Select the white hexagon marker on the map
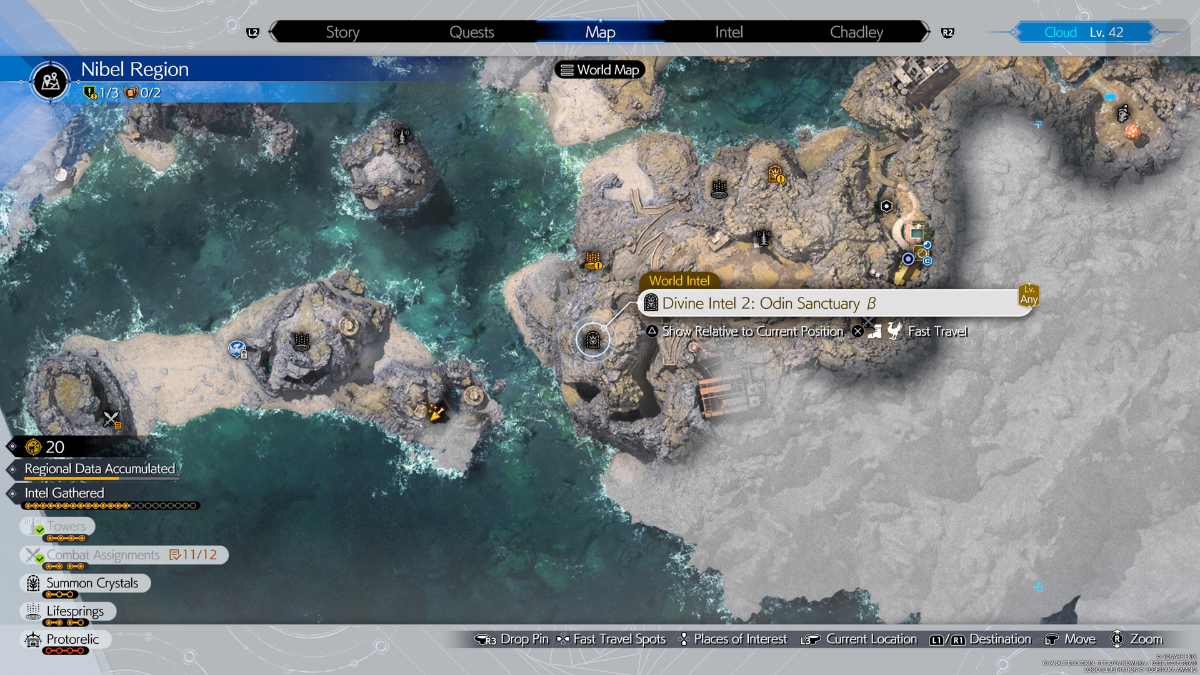The image size is (1200, 675). pos(886,206)
